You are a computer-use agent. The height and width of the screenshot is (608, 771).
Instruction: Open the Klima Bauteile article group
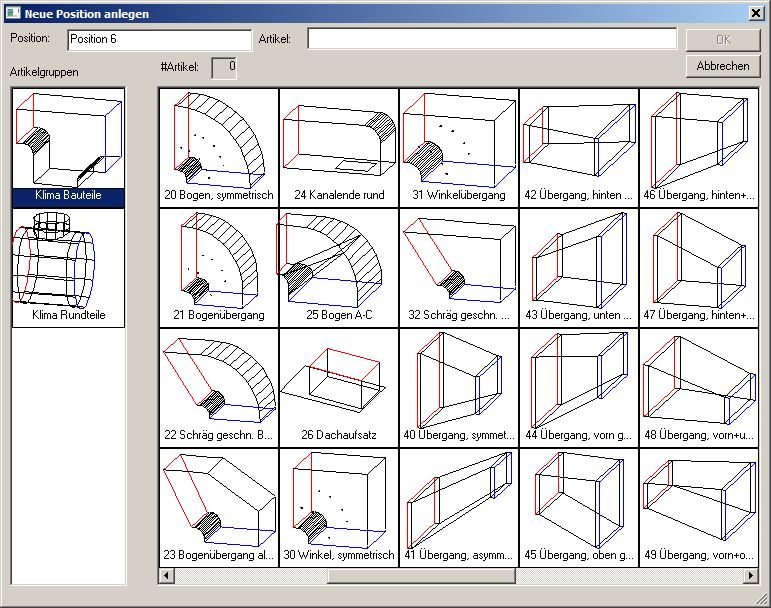[x=68, y=147]
